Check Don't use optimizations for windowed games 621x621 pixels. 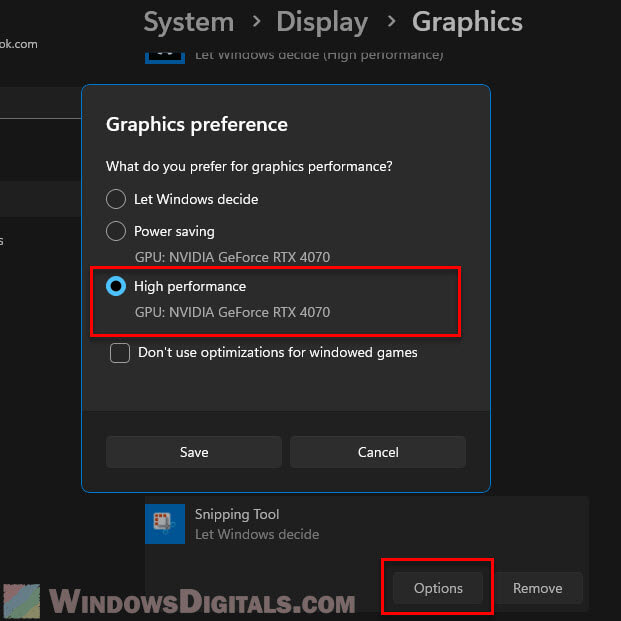(x=120, y=352)
